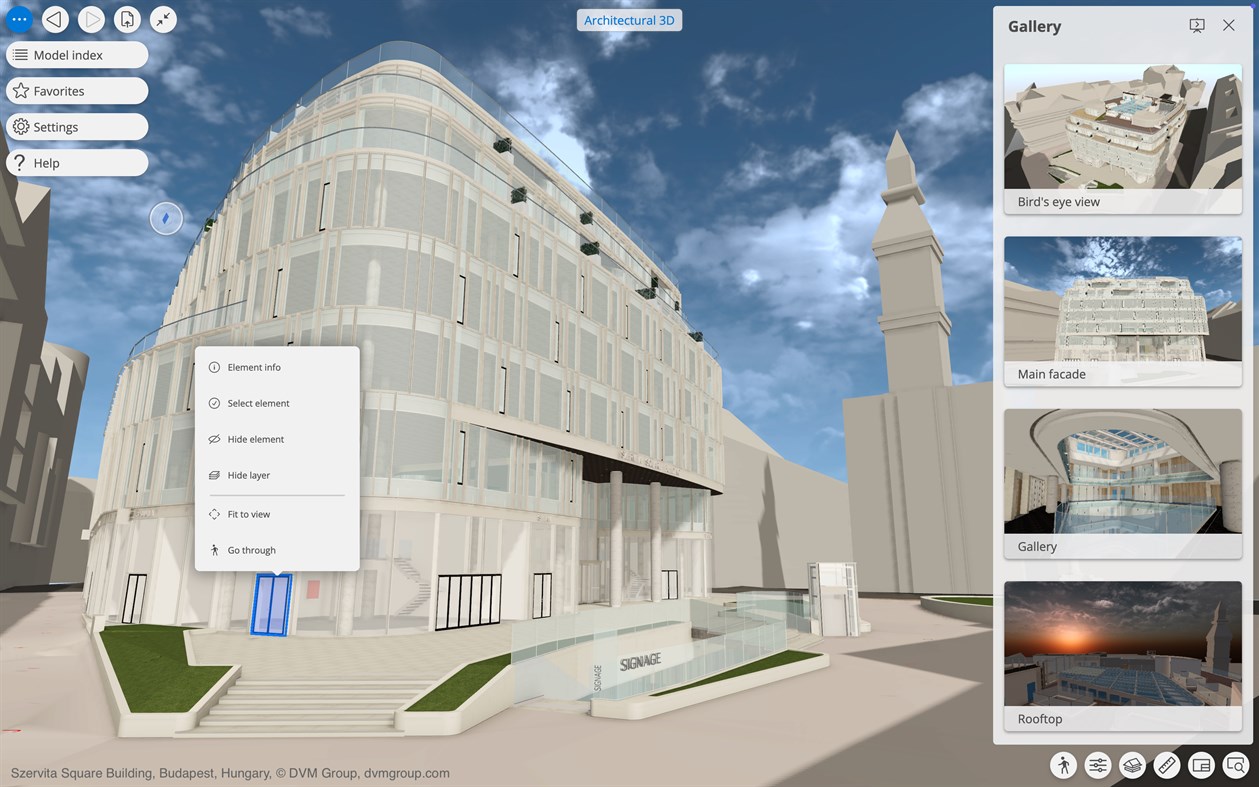Open the document share icon
1259x787 pixels.
[127, 19]
